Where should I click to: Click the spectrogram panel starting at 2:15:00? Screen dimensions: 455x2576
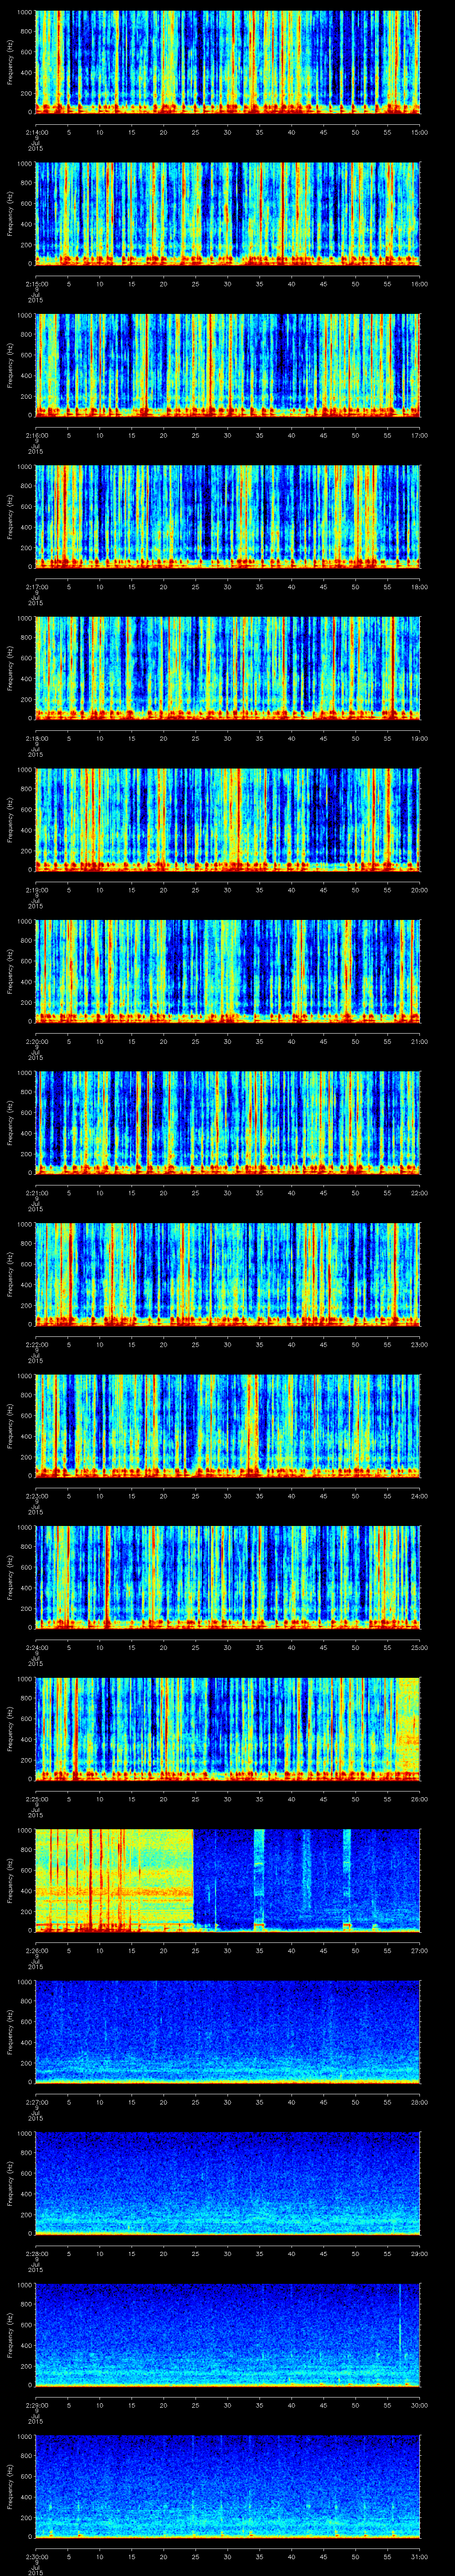tap(227, 213)
